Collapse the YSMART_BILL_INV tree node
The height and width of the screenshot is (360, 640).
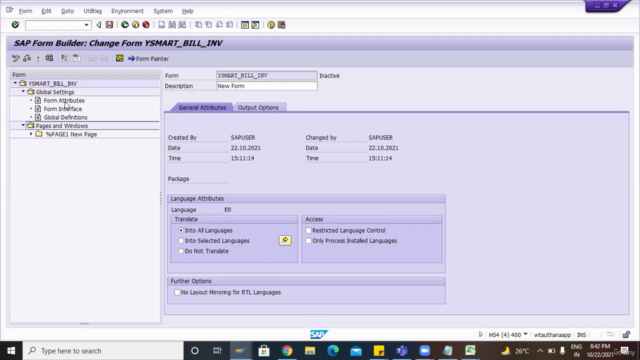tap(15, 83)
